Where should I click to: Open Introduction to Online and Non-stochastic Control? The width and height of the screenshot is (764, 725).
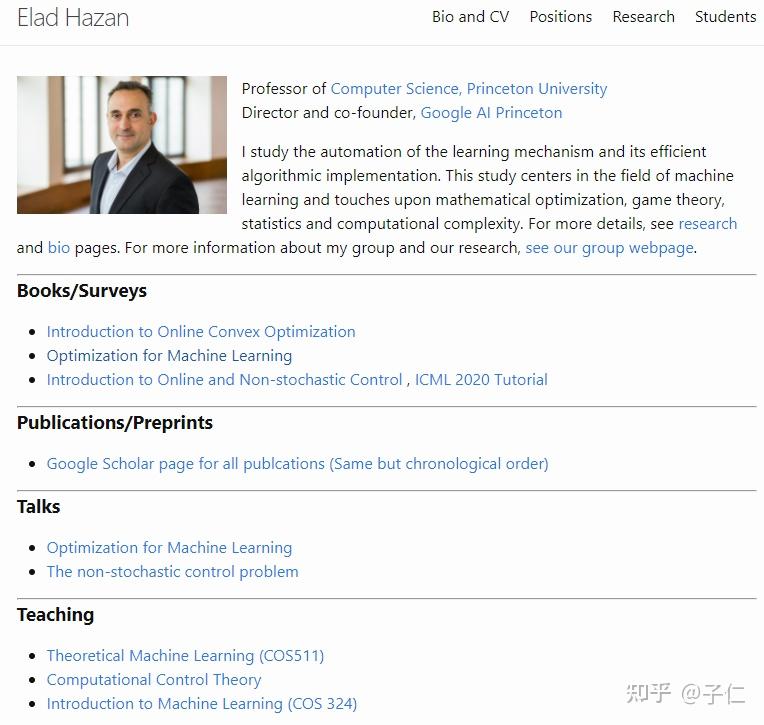pos(224,380)
